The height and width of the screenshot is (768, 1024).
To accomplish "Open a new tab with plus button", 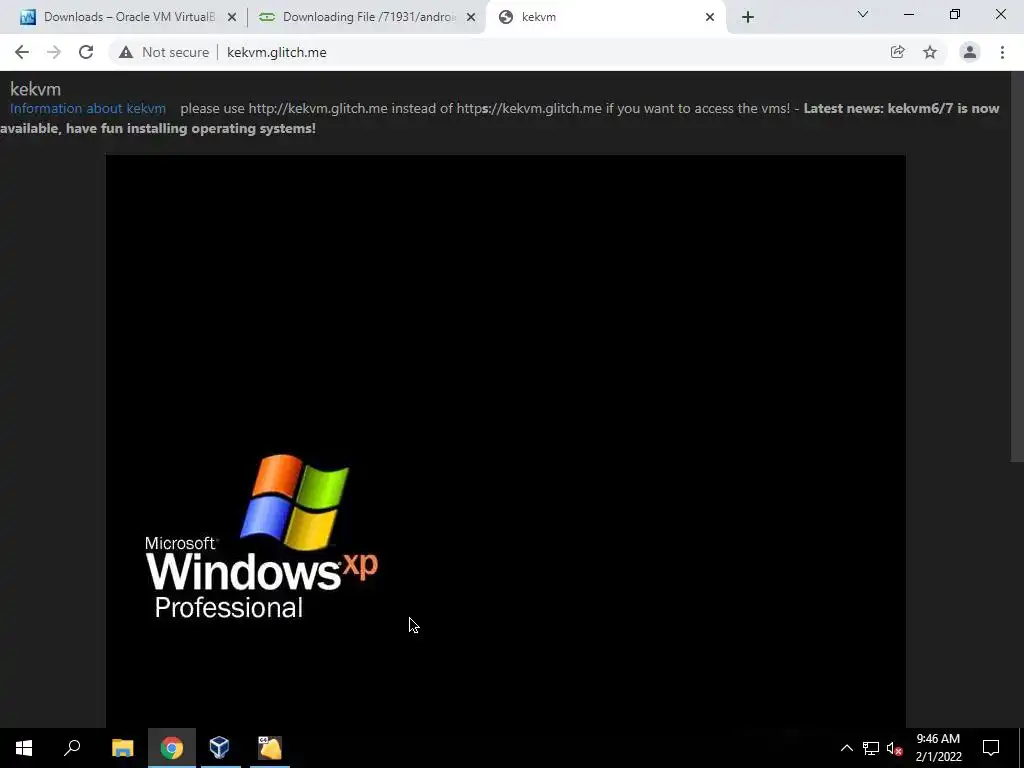I will pyautogui.click(x=748, y=17).
